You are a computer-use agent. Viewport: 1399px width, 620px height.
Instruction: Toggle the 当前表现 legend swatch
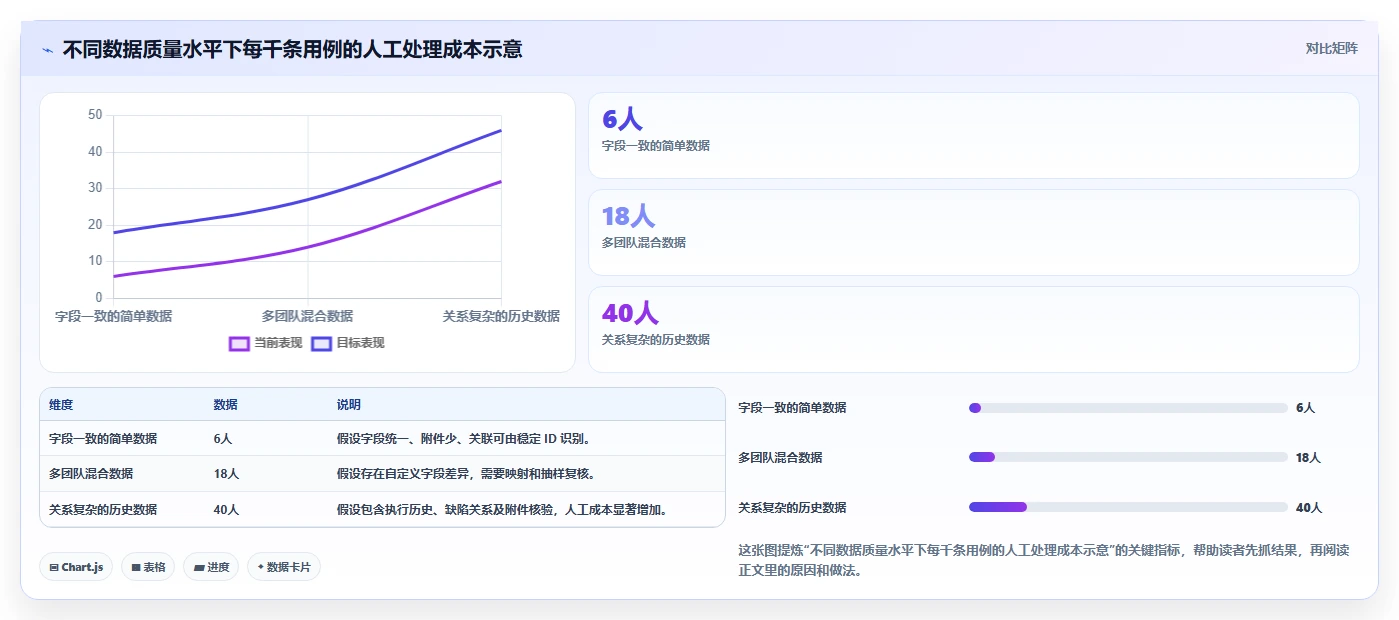[x=239, y=343]
